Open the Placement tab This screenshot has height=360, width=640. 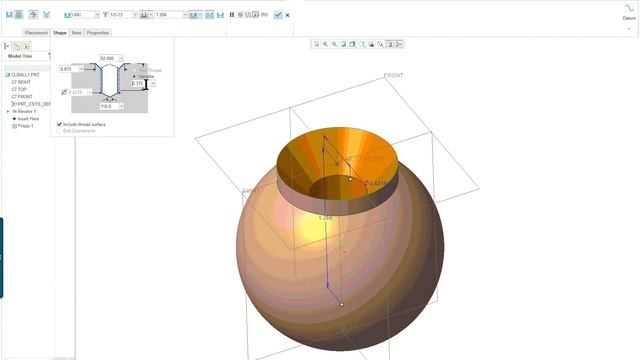(36, 33)
